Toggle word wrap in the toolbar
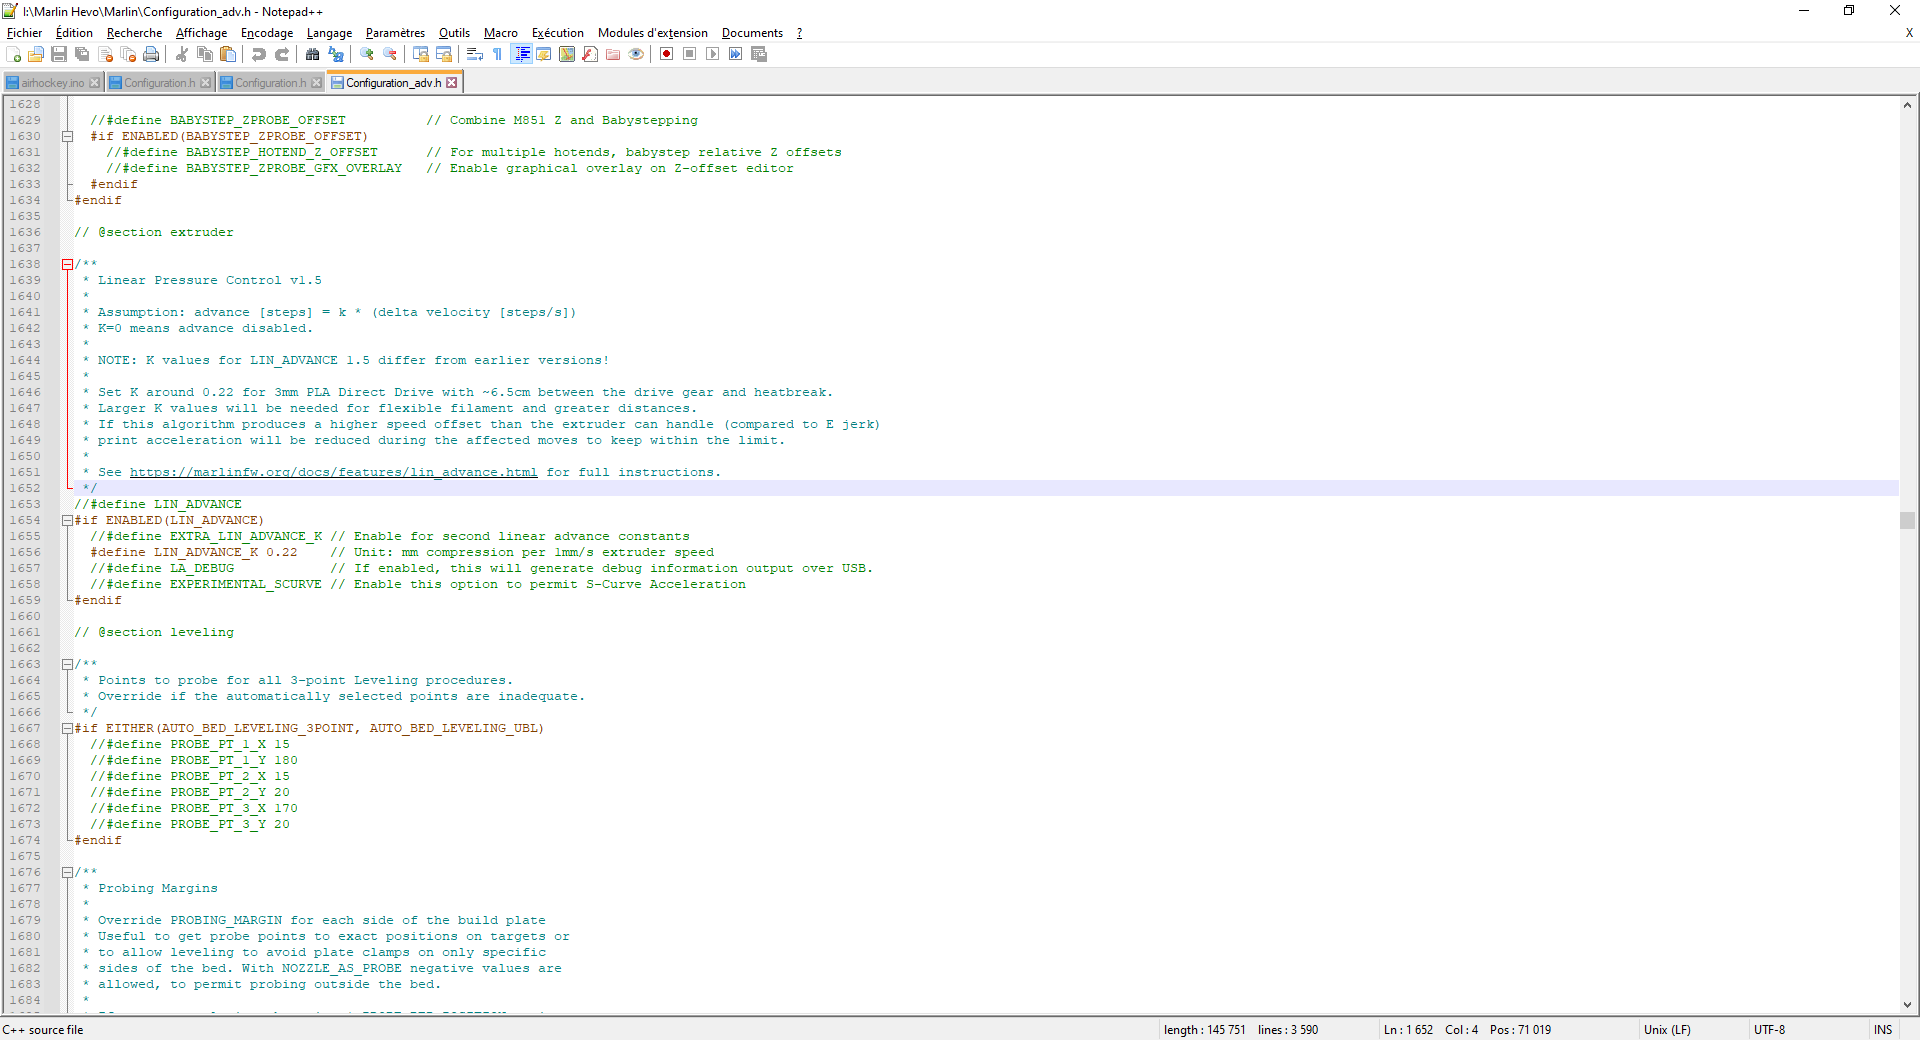 475,54
